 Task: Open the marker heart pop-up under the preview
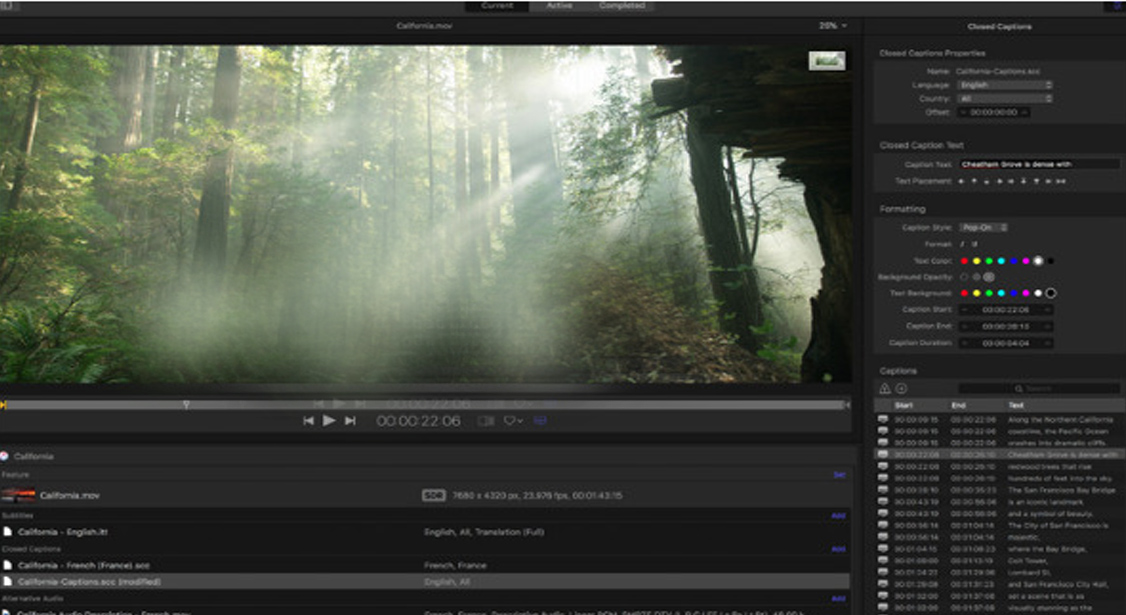point(513,421)
